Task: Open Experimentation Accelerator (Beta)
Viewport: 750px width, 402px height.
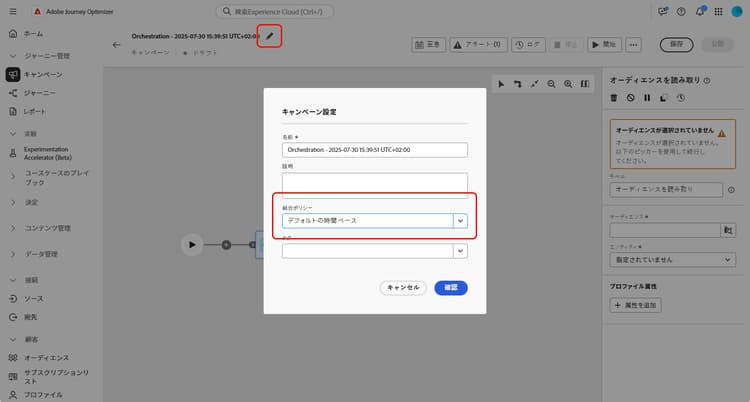Action: tap(48, 153)
